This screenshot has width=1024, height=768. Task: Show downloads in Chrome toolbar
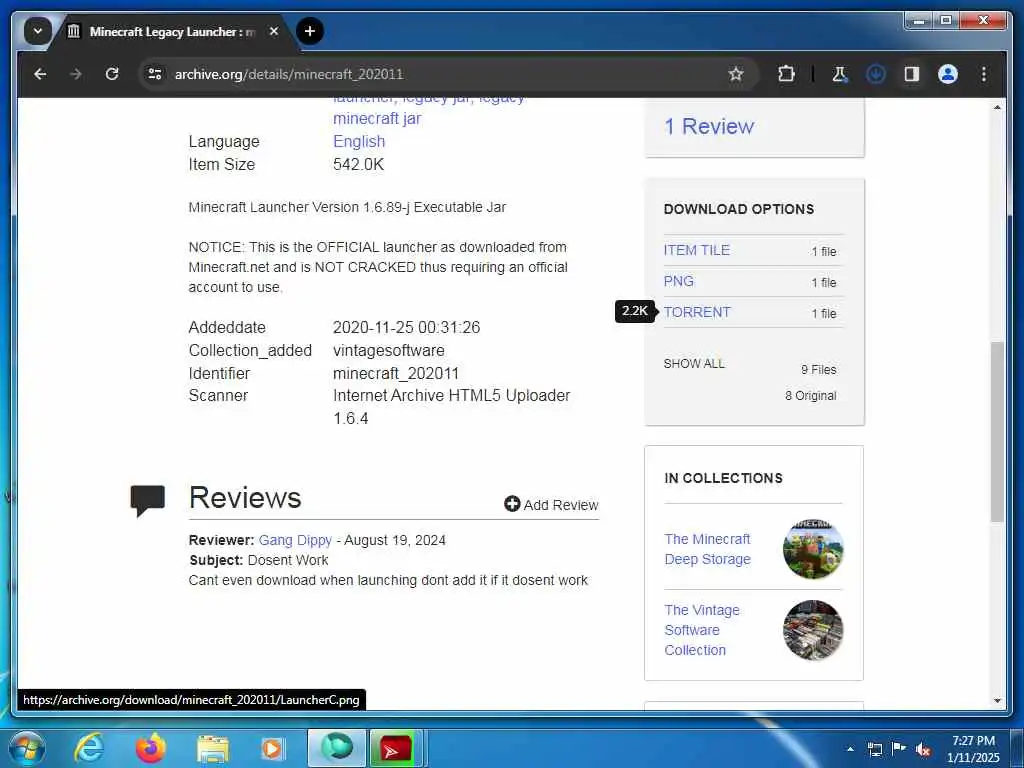pos(876,74)
